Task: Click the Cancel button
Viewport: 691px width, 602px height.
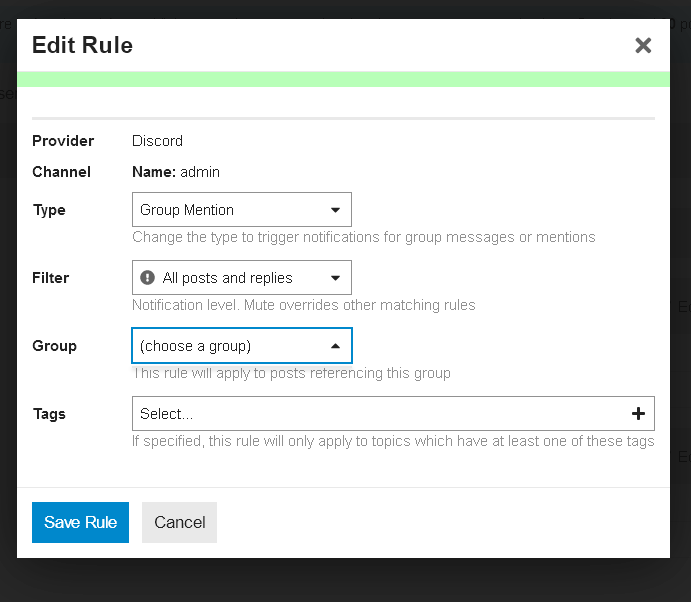Action: click(x=179, y=522)
